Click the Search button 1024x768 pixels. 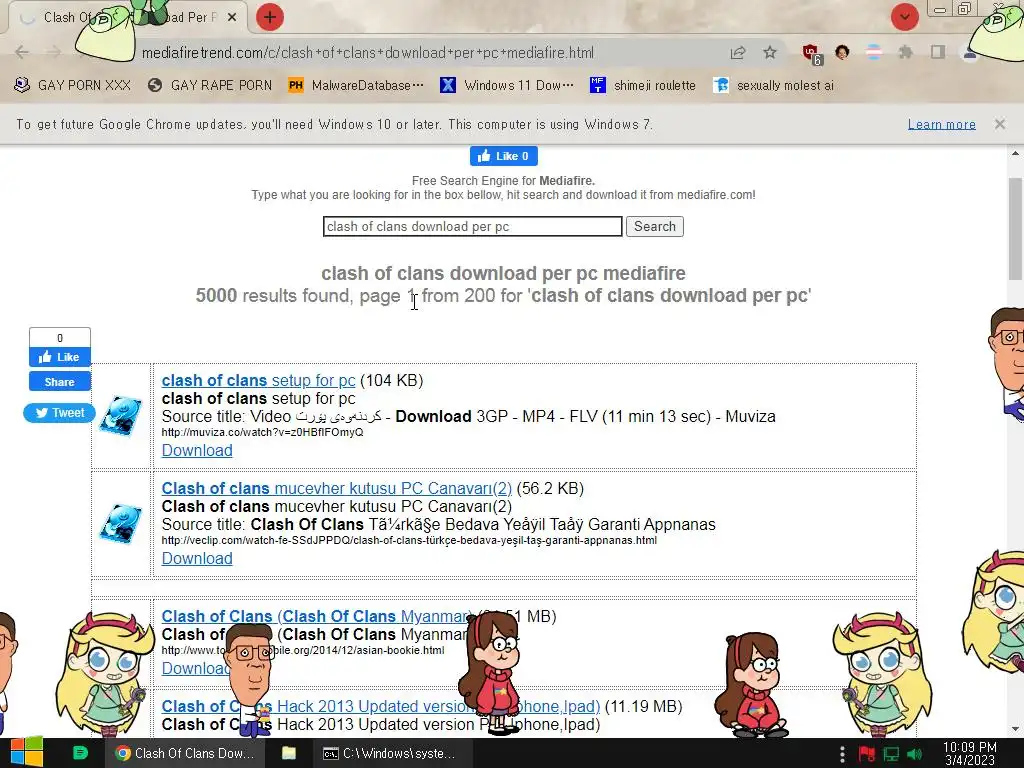pos(654,227)
